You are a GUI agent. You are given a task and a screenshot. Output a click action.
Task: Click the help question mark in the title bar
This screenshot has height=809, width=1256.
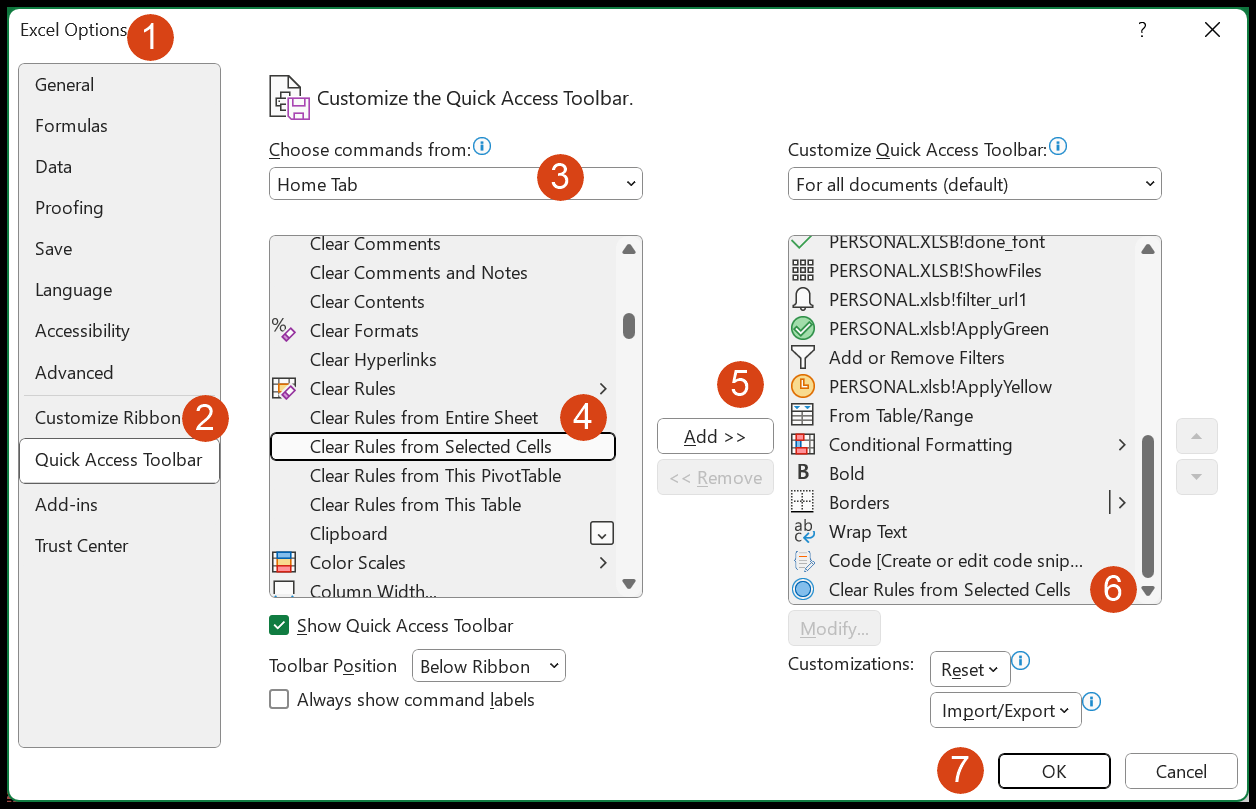[x=1142, y=30]
